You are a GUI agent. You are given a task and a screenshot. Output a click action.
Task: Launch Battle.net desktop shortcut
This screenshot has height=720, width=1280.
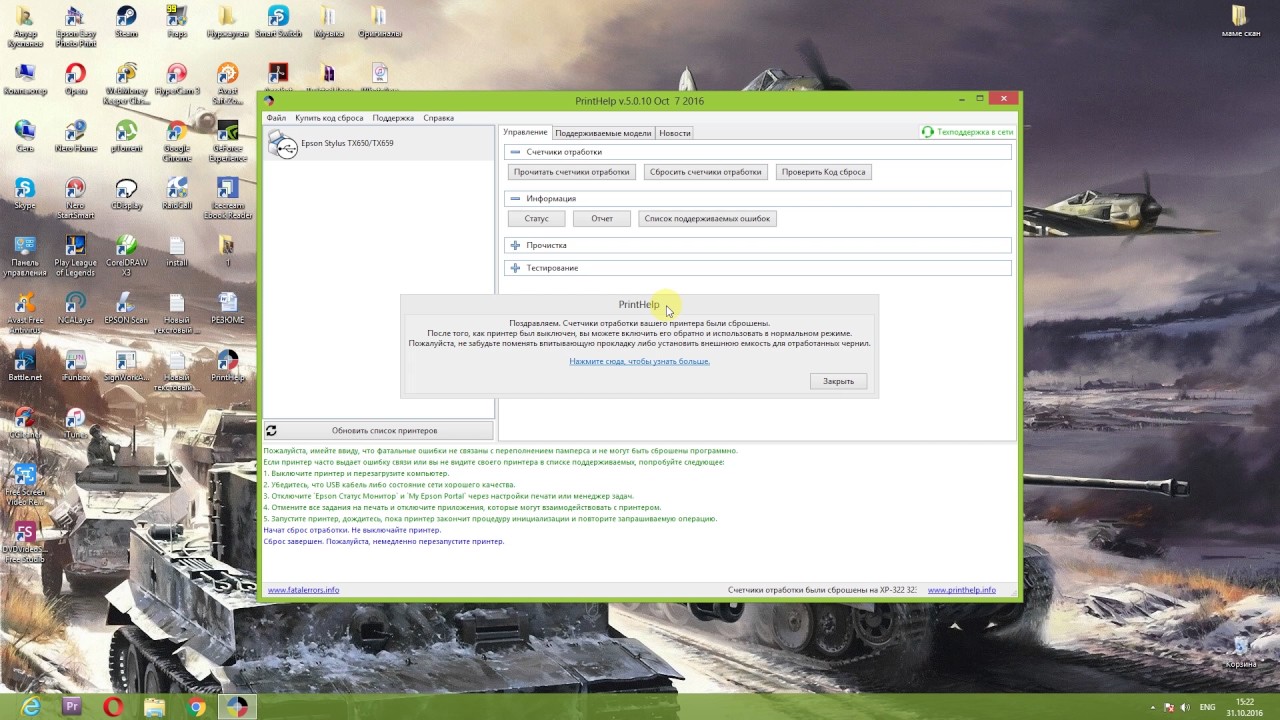point(25,365)
